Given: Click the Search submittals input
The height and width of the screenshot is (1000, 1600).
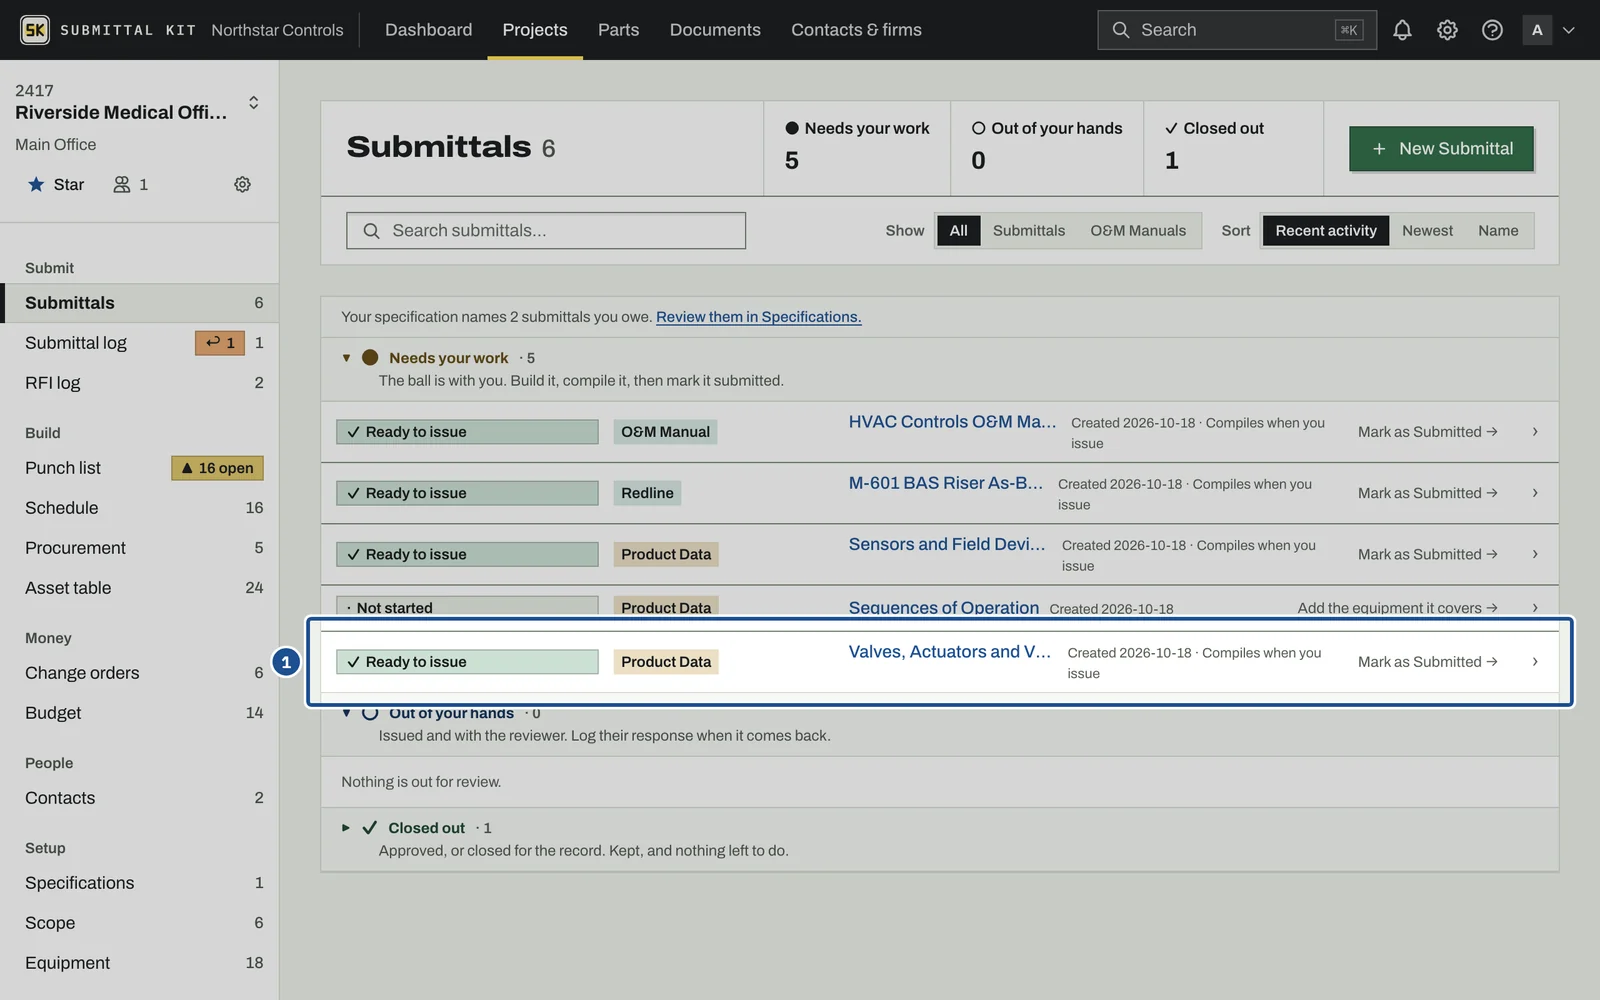Looking at the screenshot, I should (546, 230).
